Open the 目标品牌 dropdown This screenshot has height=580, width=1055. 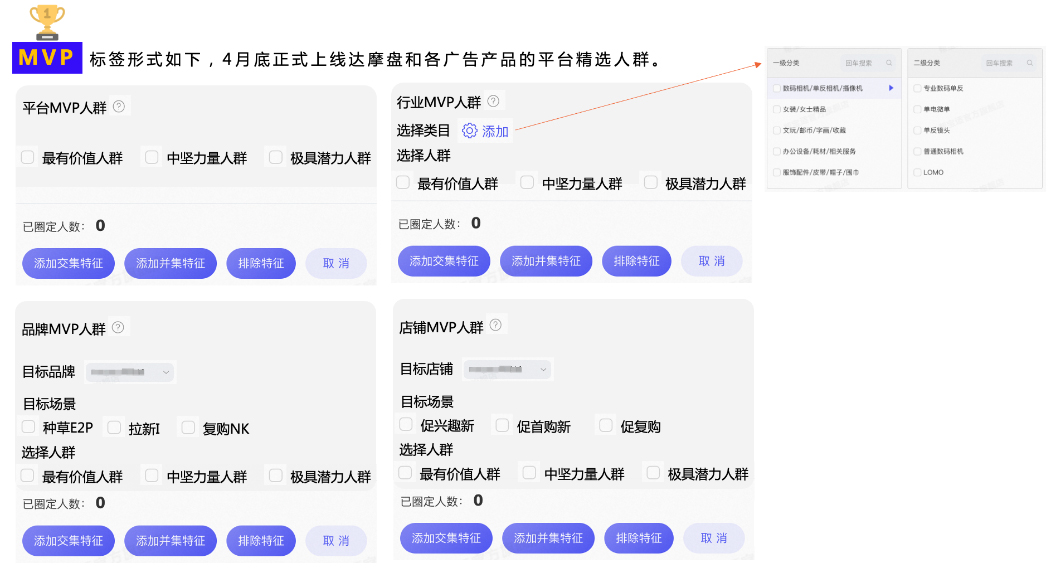click(x=131, y=371)
